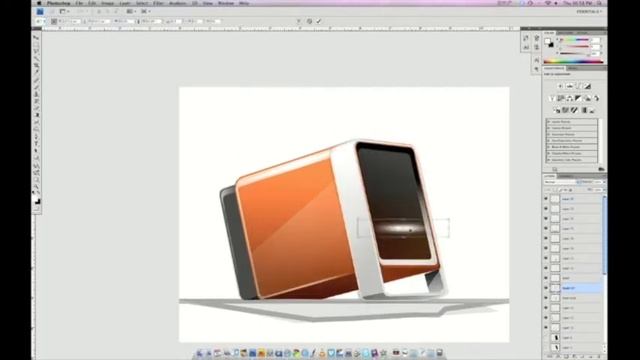The width and height of the screenshot is (640, 360).
Task: Switch to the Styles tab
Action: [x=582, y=33]
